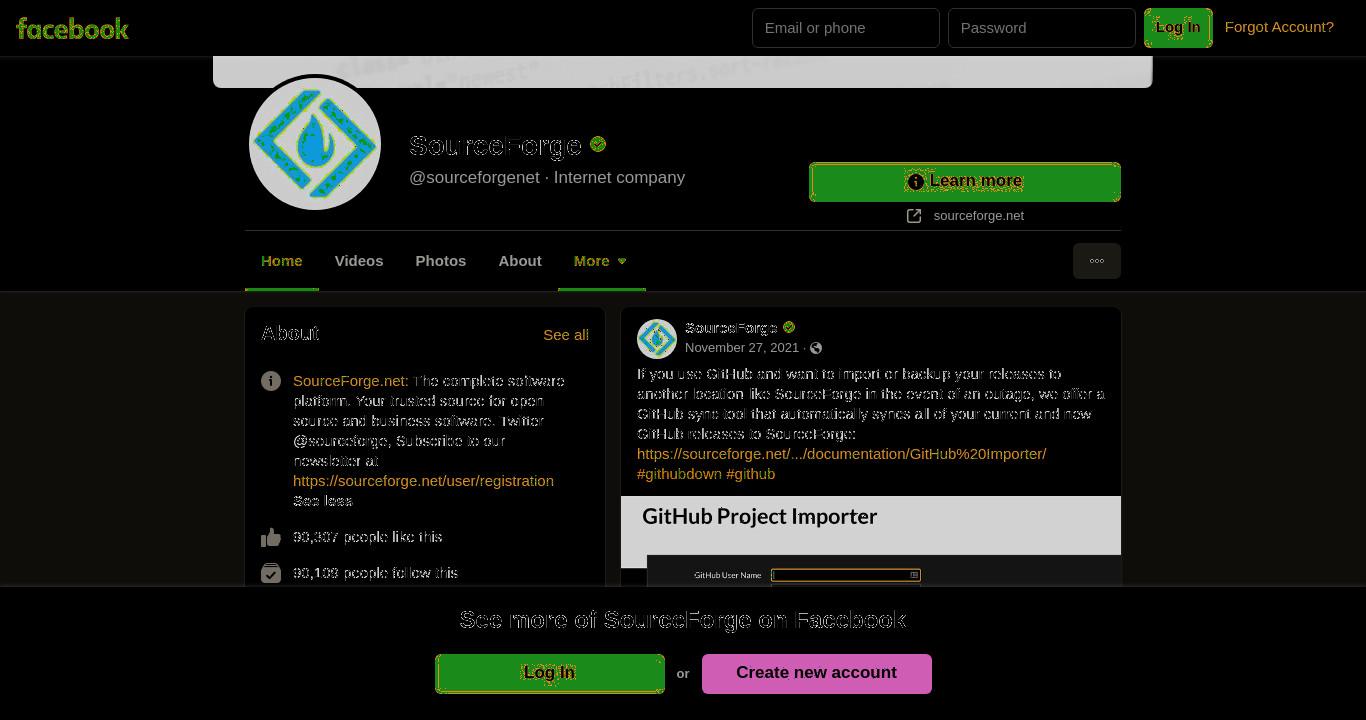Click the #github hashtag
The width and height of the screenshot is (1366, 720).
pos(751,474)
